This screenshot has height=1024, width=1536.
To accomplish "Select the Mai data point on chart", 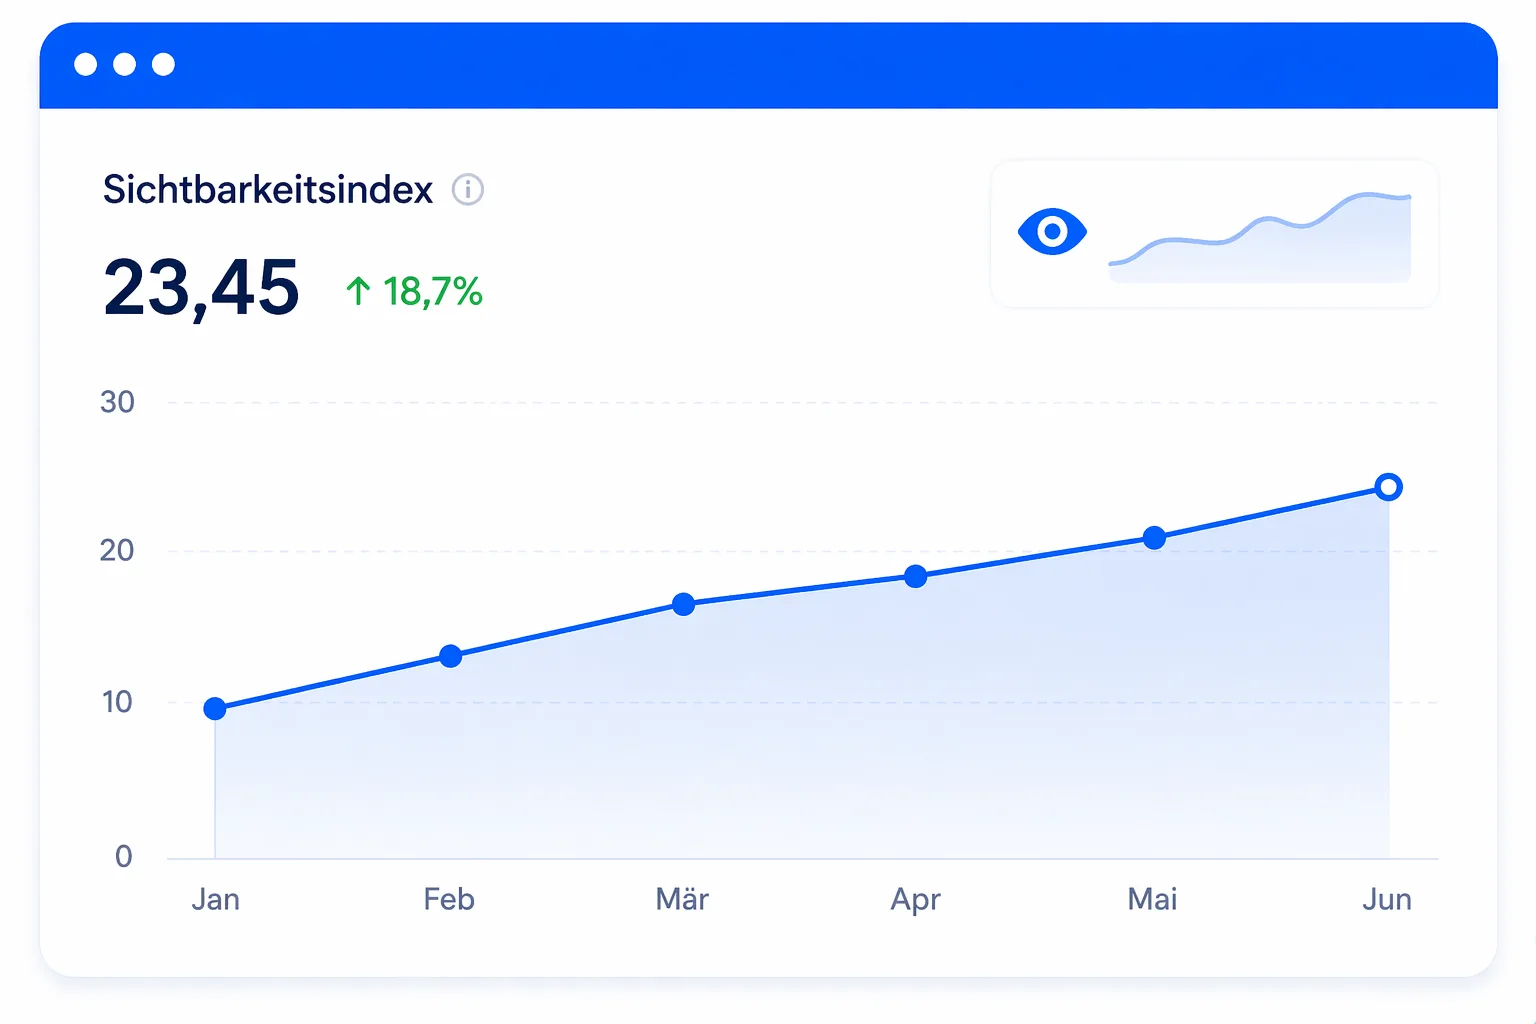I will (1154, 538).
